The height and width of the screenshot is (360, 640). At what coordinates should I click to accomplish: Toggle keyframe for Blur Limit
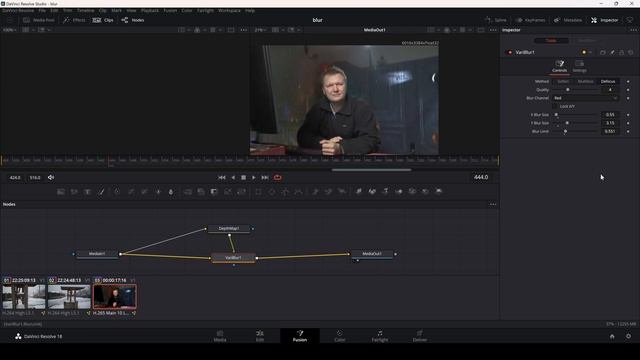[628, 131]
